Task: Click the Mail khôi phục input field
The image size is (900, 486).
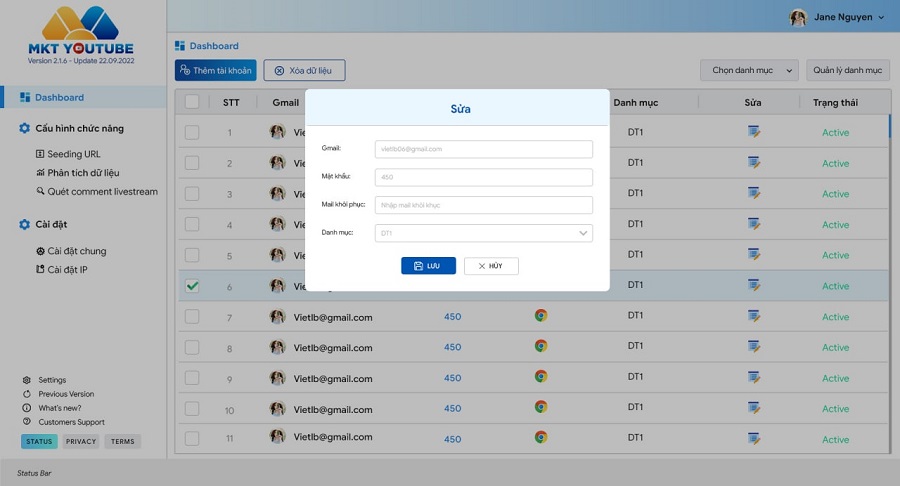Action: [x=483, y=205]
